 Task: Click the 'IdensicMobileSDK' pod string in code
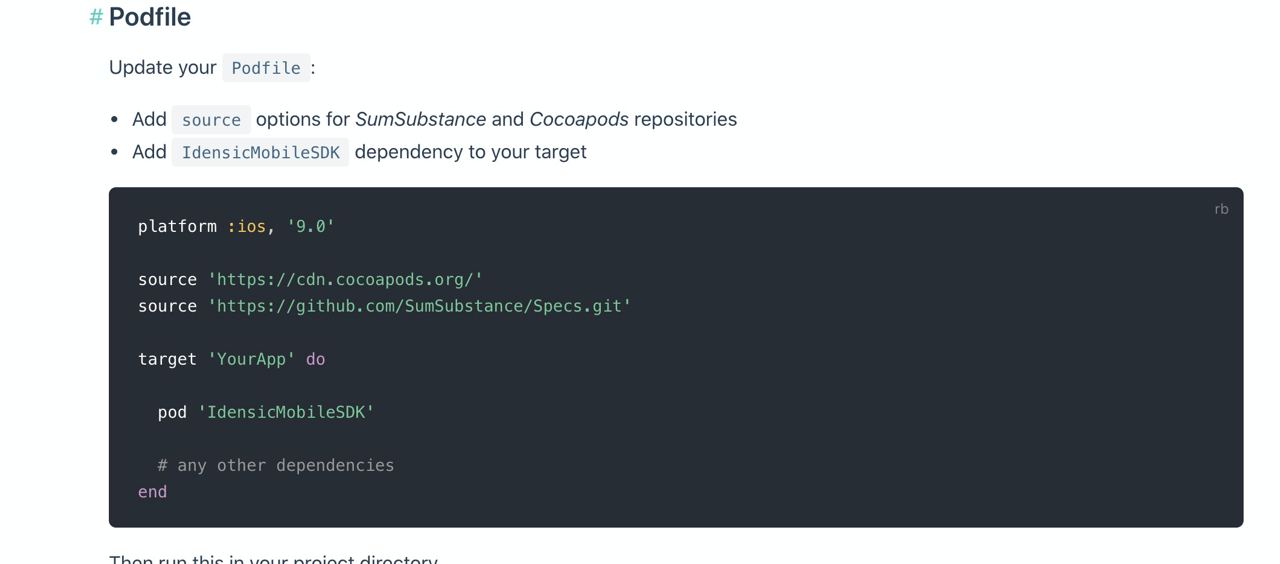[x=286, y=412]
